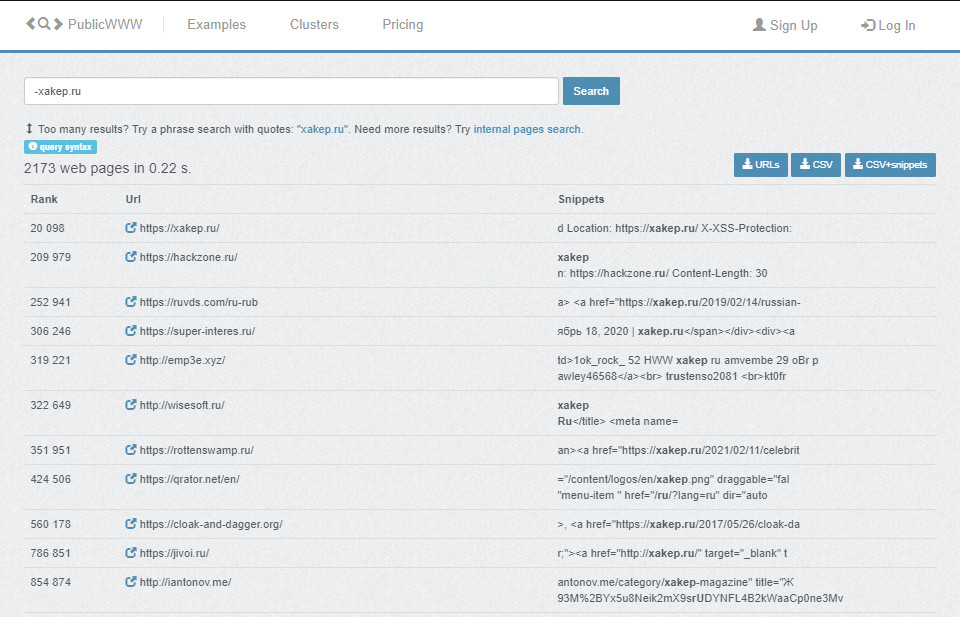Image resolution: width=960 pixels, height=617 pixels.
Task: Click the Sign Up user icon
Action: point(759,24)
